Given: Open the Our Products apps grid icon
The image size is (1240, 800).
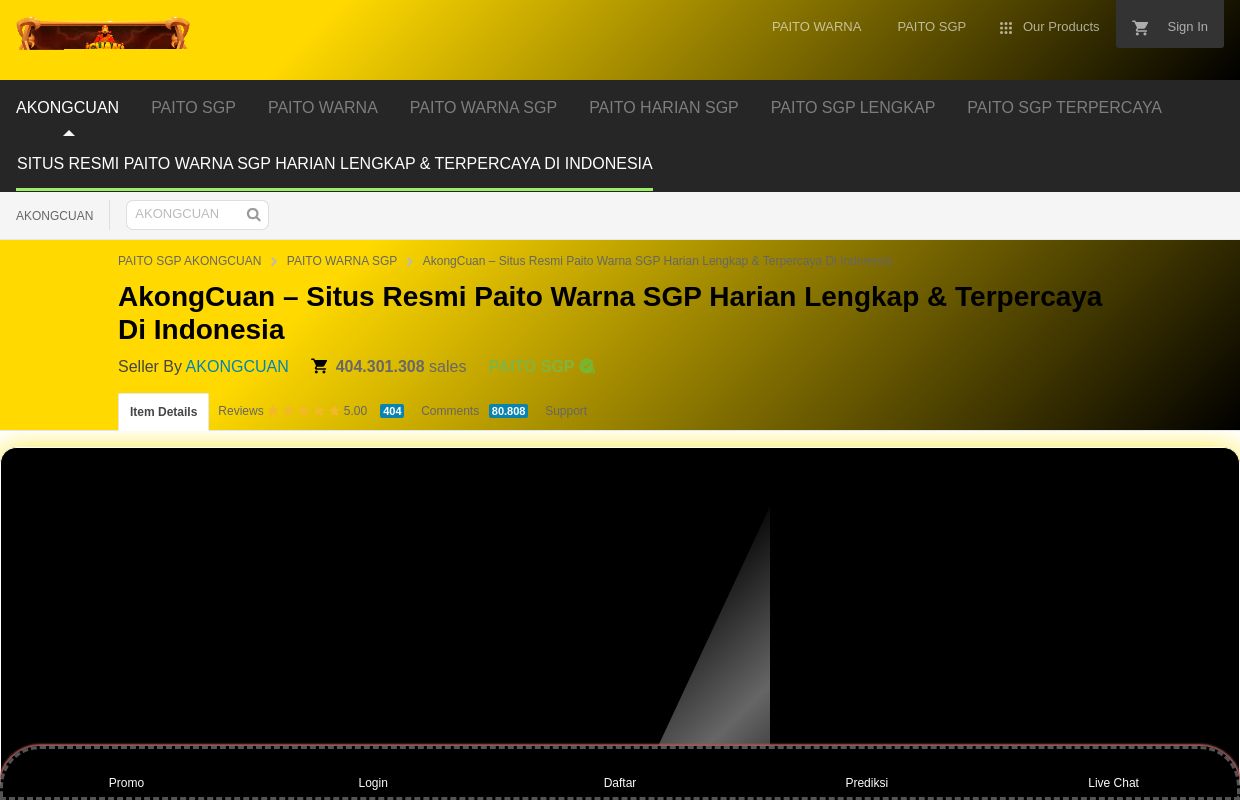Looking at the screenshot, I should pos(1006,28).
